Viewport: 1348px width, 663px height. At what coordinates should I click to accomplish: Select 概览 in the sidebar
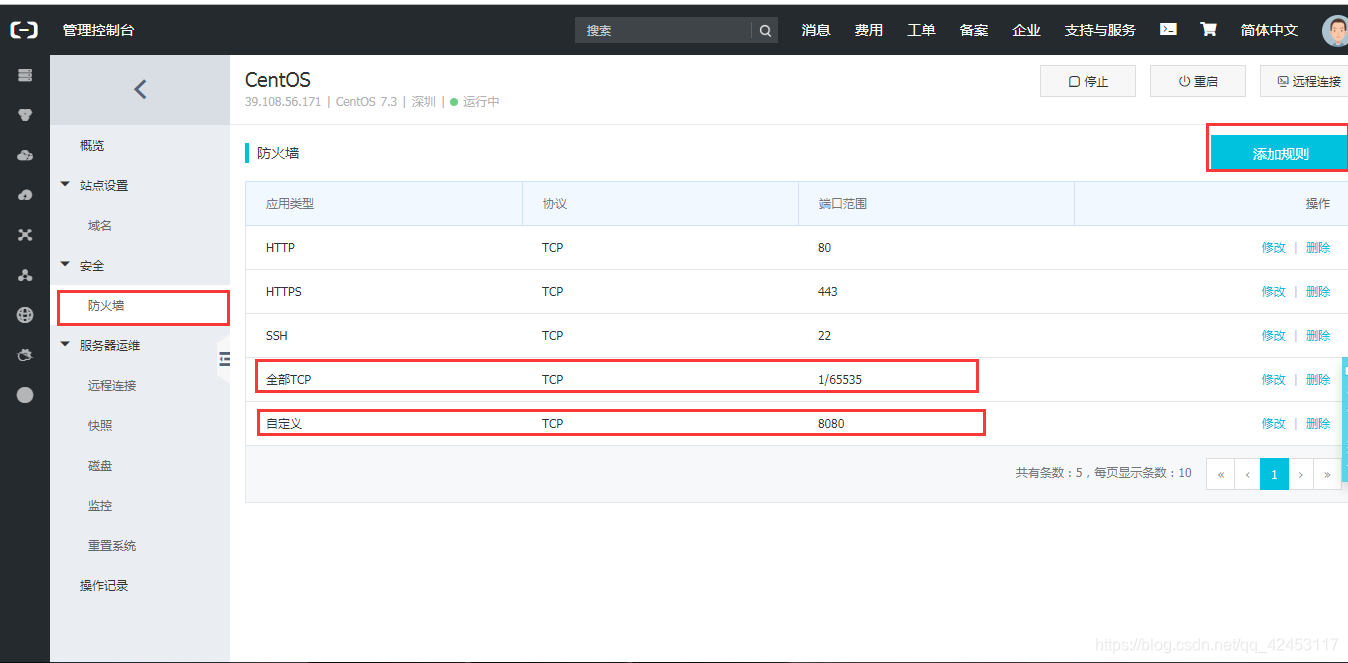click(92, 145)
